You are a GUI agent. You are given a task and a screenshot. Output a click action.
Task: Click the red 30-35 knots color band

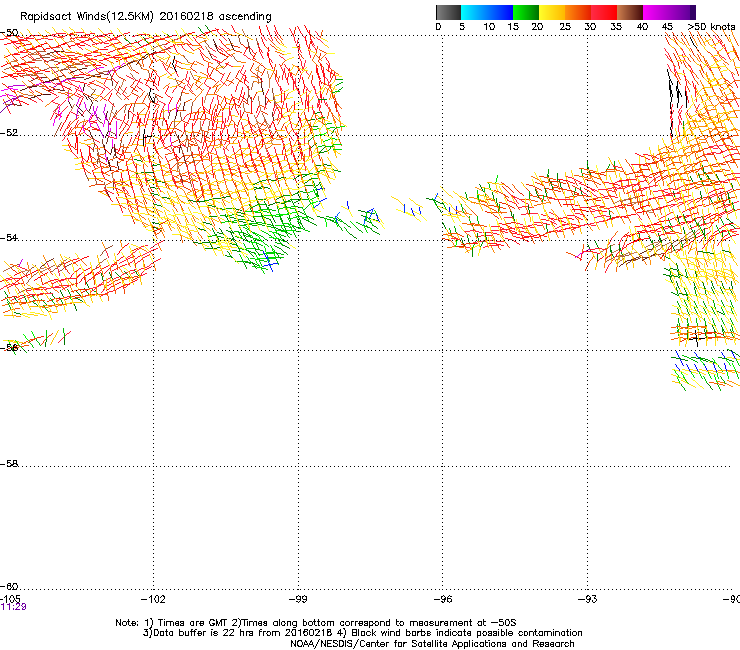(604, 12)
